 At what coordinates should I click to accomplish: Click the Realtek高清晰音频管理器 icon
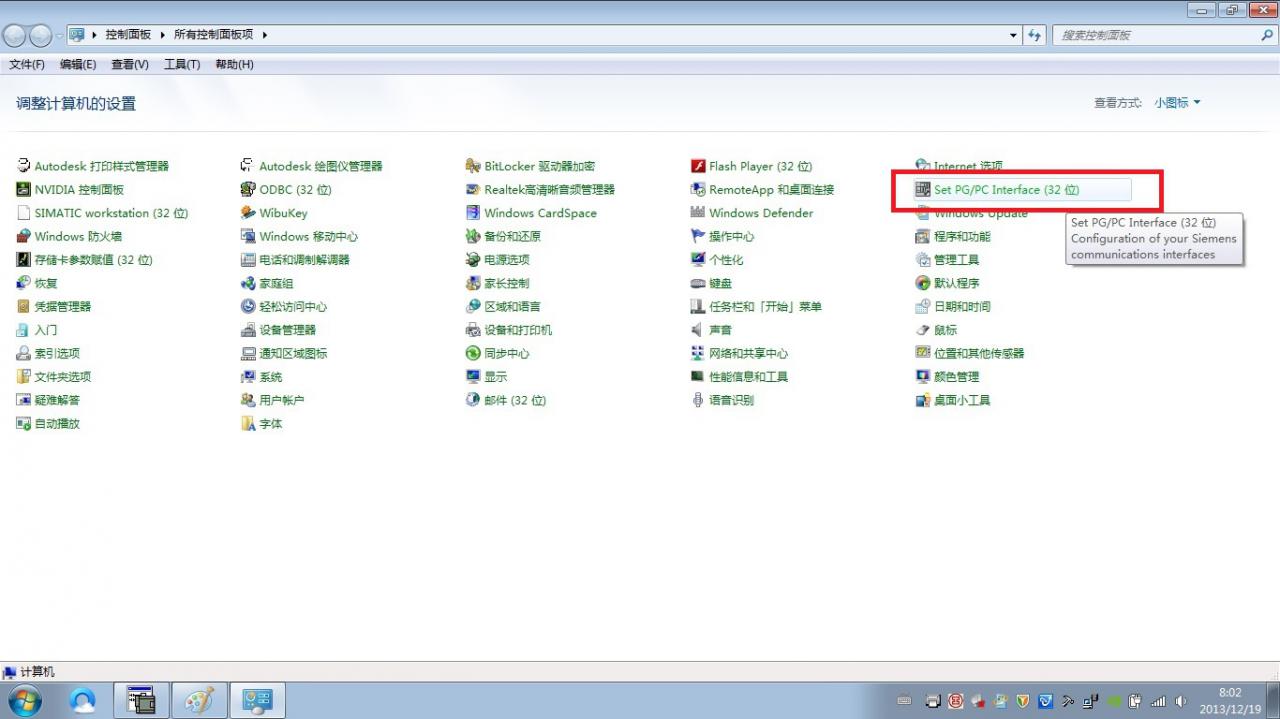(474, 189)
